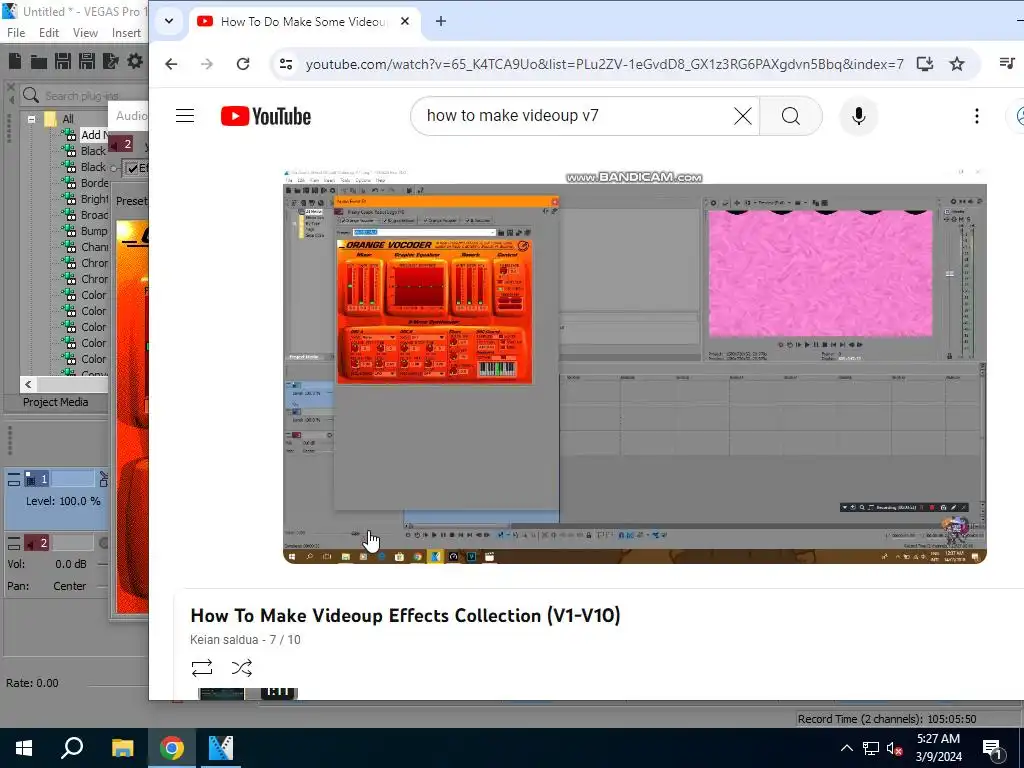The image size is (1024, 768).
Task: Open project Properties gear icon in VEGAS
Action: coord(135,61)
